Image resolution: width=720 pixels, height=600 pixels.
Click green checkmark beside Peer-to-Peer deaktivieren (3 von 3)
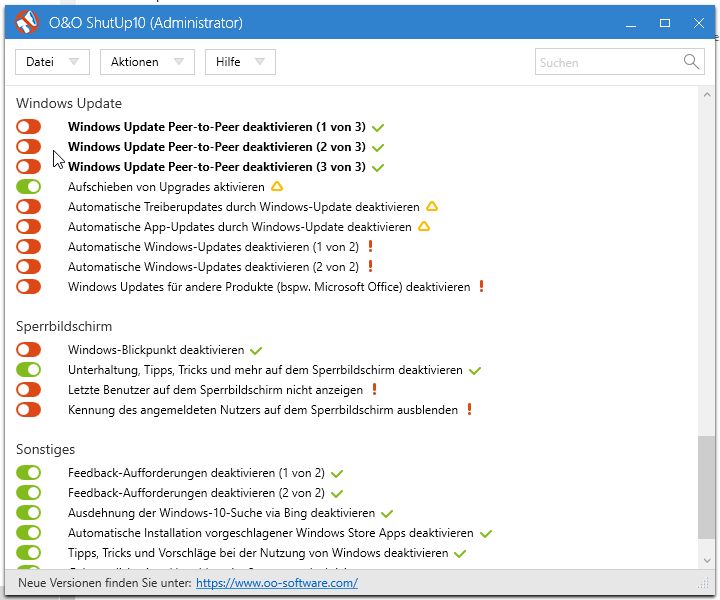click(378, 168)
